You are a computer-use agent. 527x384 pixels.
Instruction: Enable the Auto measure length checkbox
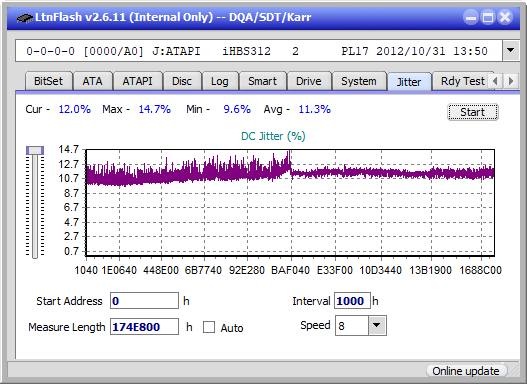(209, 327)
